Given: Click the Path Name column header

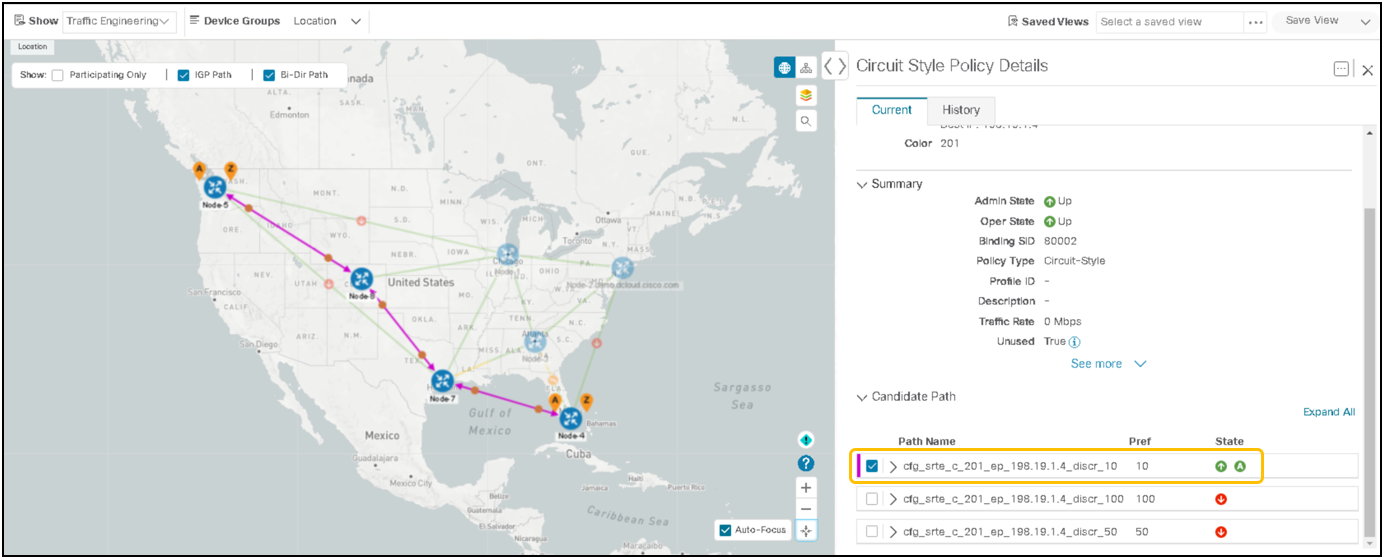Looking at the screenshot, I should click(x=926, y=441).
